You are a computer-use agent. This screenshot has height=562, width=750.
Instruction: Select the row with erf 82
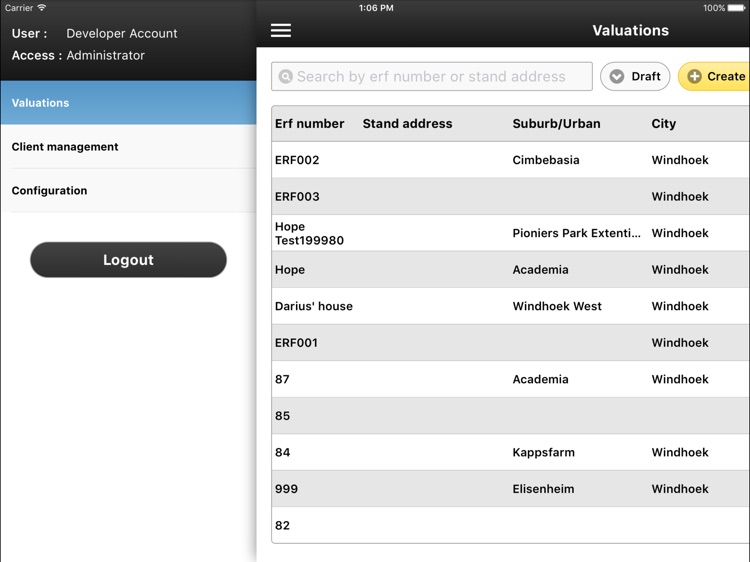coord(510,525)
